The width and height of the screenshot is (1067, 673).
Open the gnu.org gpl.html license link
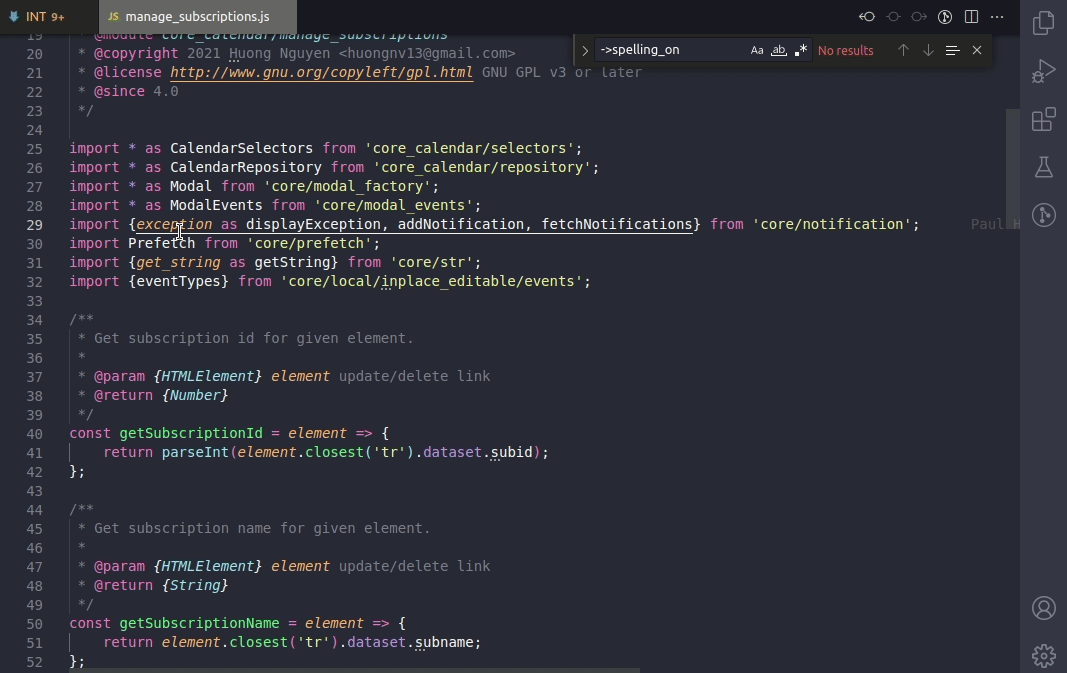(321, 72)
